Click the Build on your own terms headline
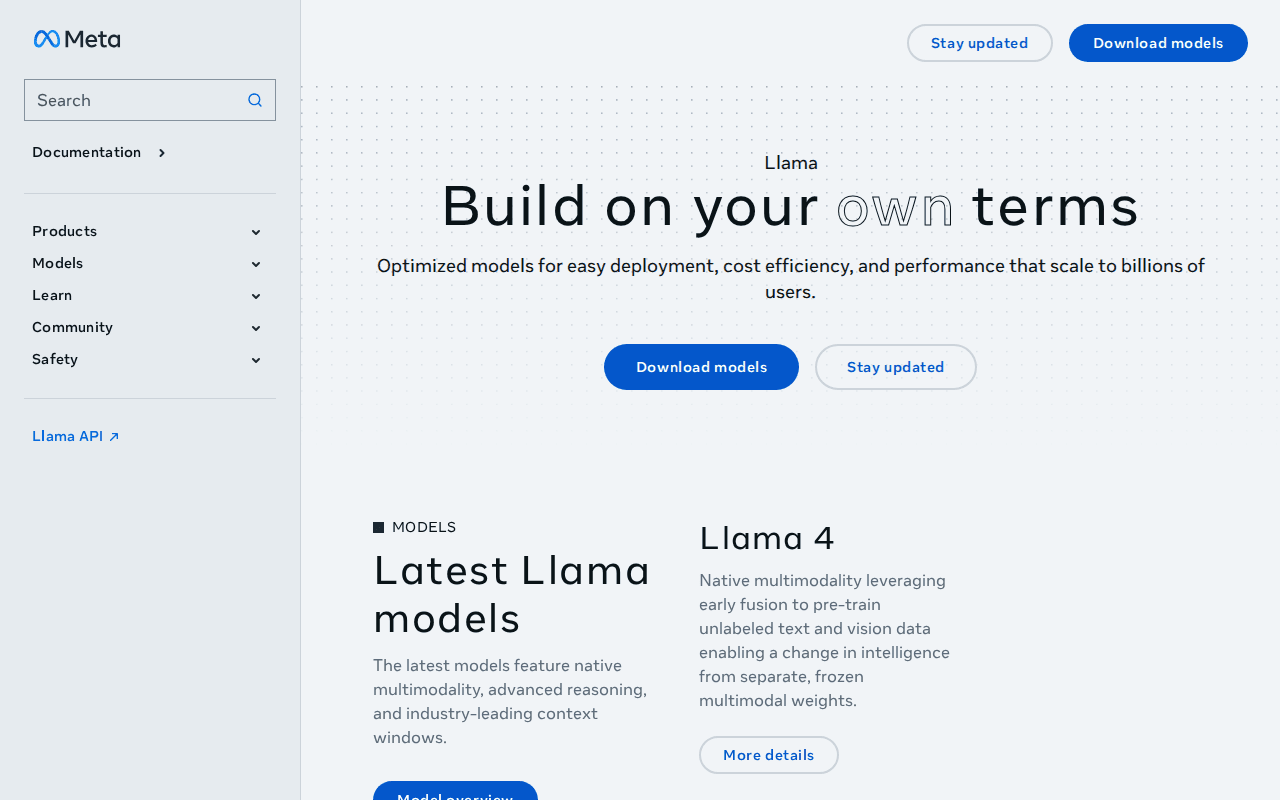 point(790,206)
